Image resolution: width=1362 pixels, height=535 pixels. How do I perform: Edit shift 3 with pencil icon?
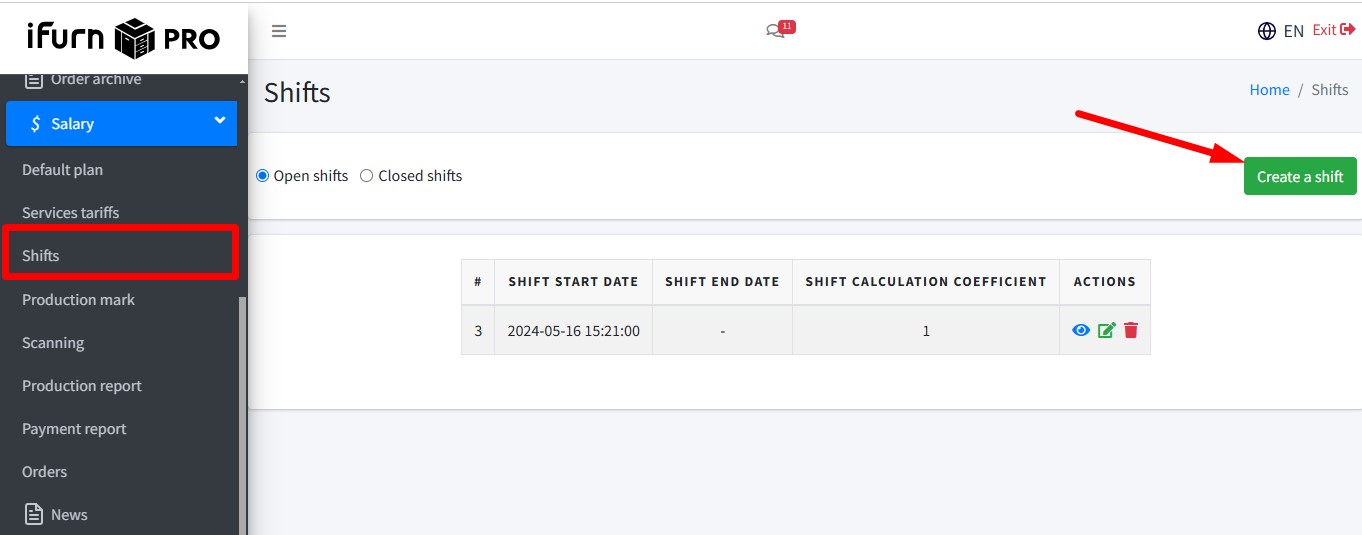(1106, 330)
